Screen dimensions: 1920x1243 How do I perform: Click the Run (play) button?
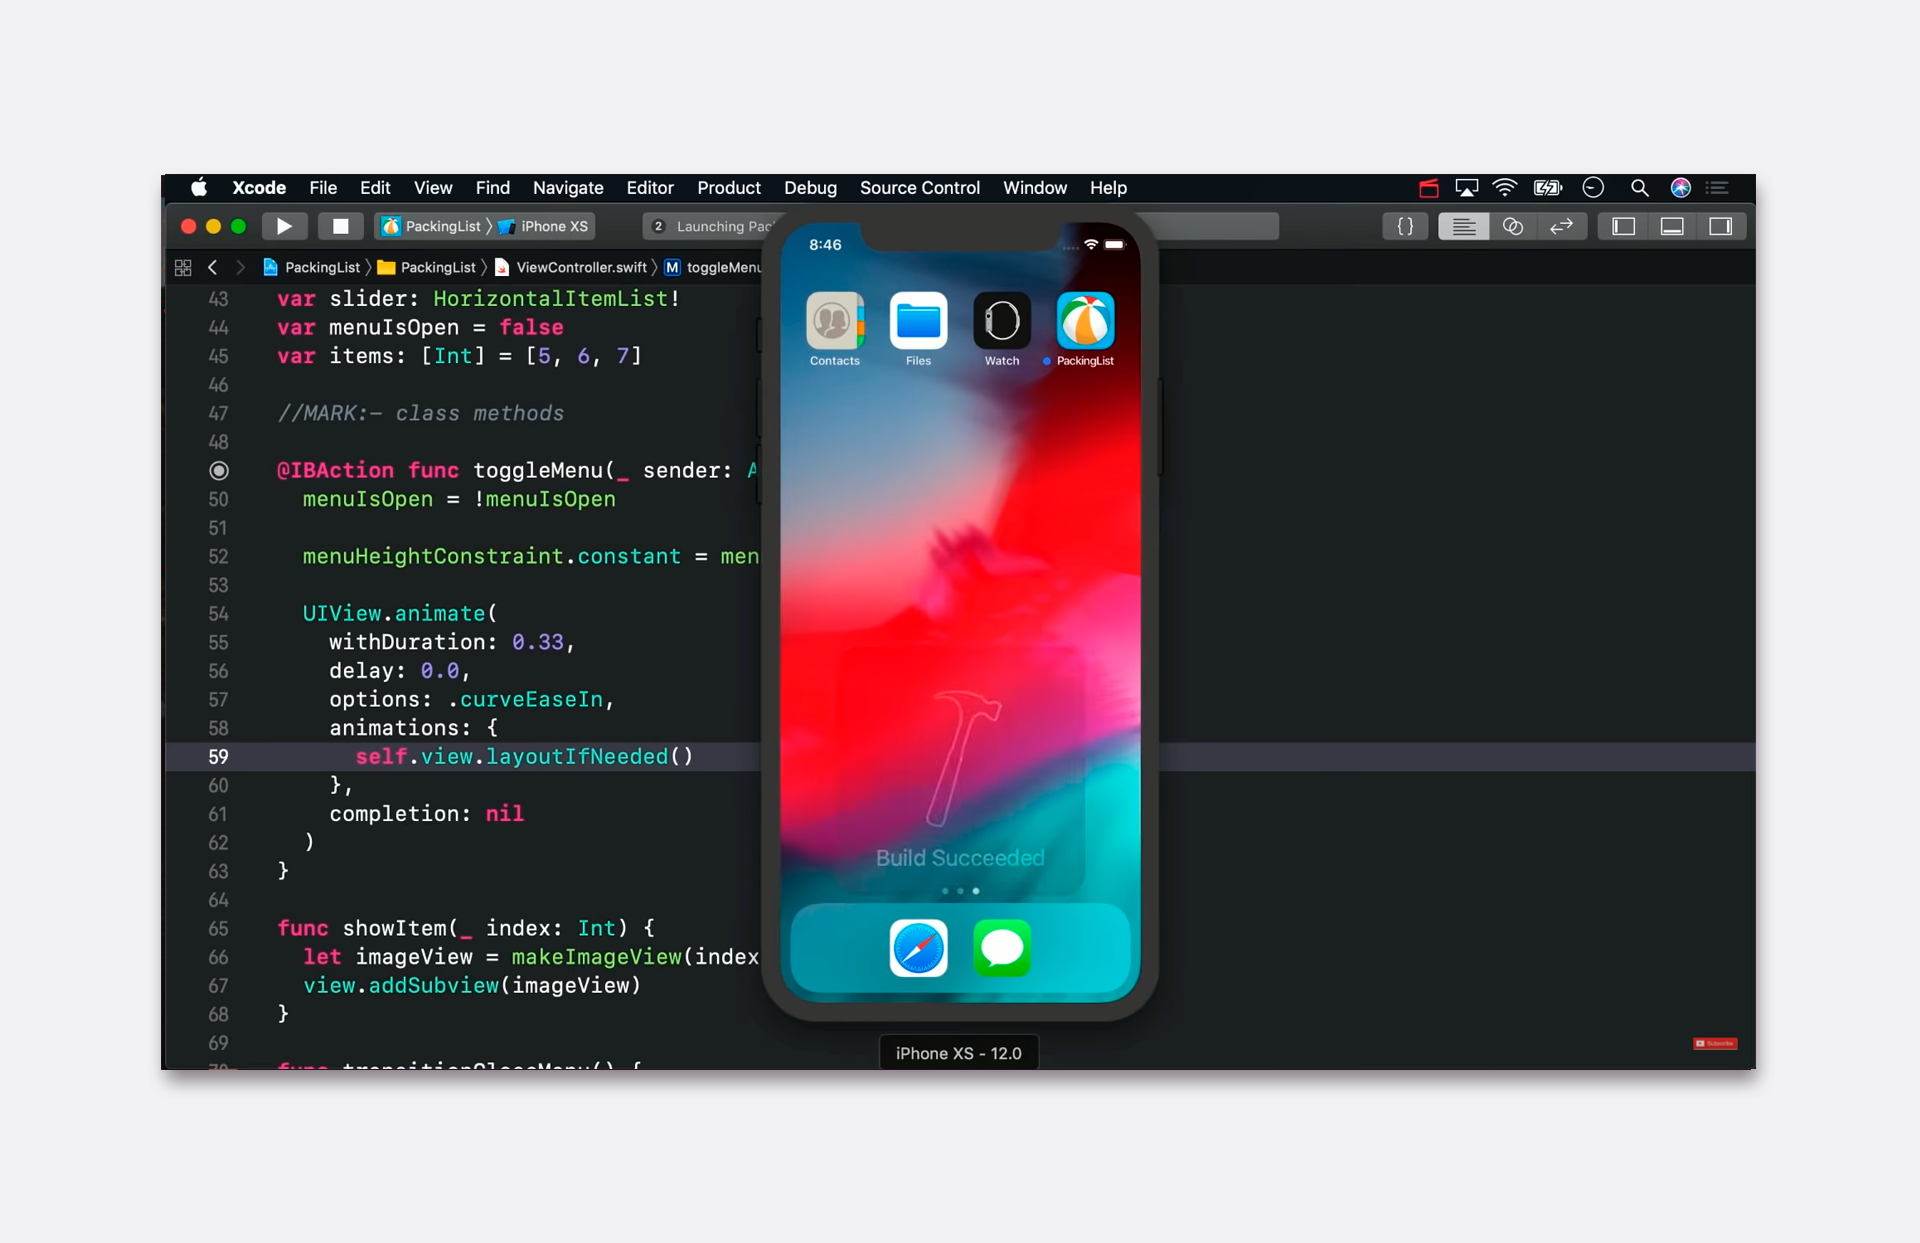[284, 226]
